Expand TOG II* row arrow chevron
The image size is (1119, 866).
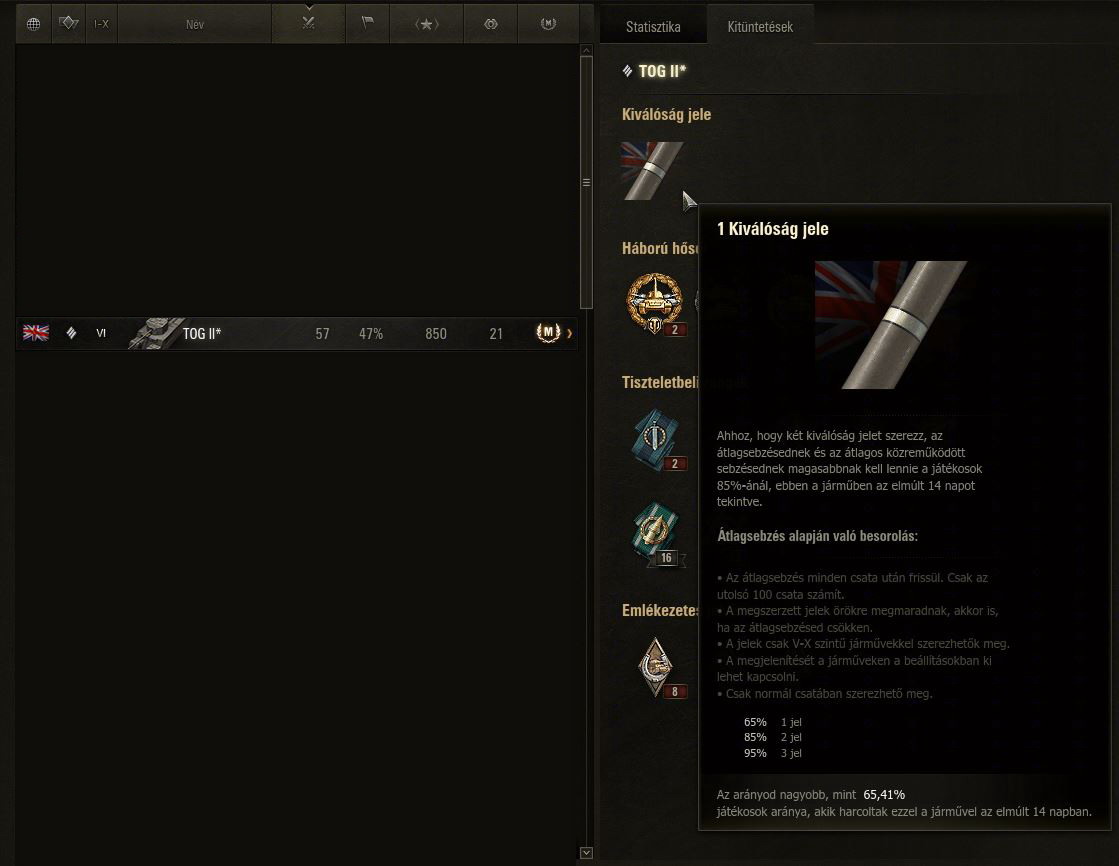(569, 333)
